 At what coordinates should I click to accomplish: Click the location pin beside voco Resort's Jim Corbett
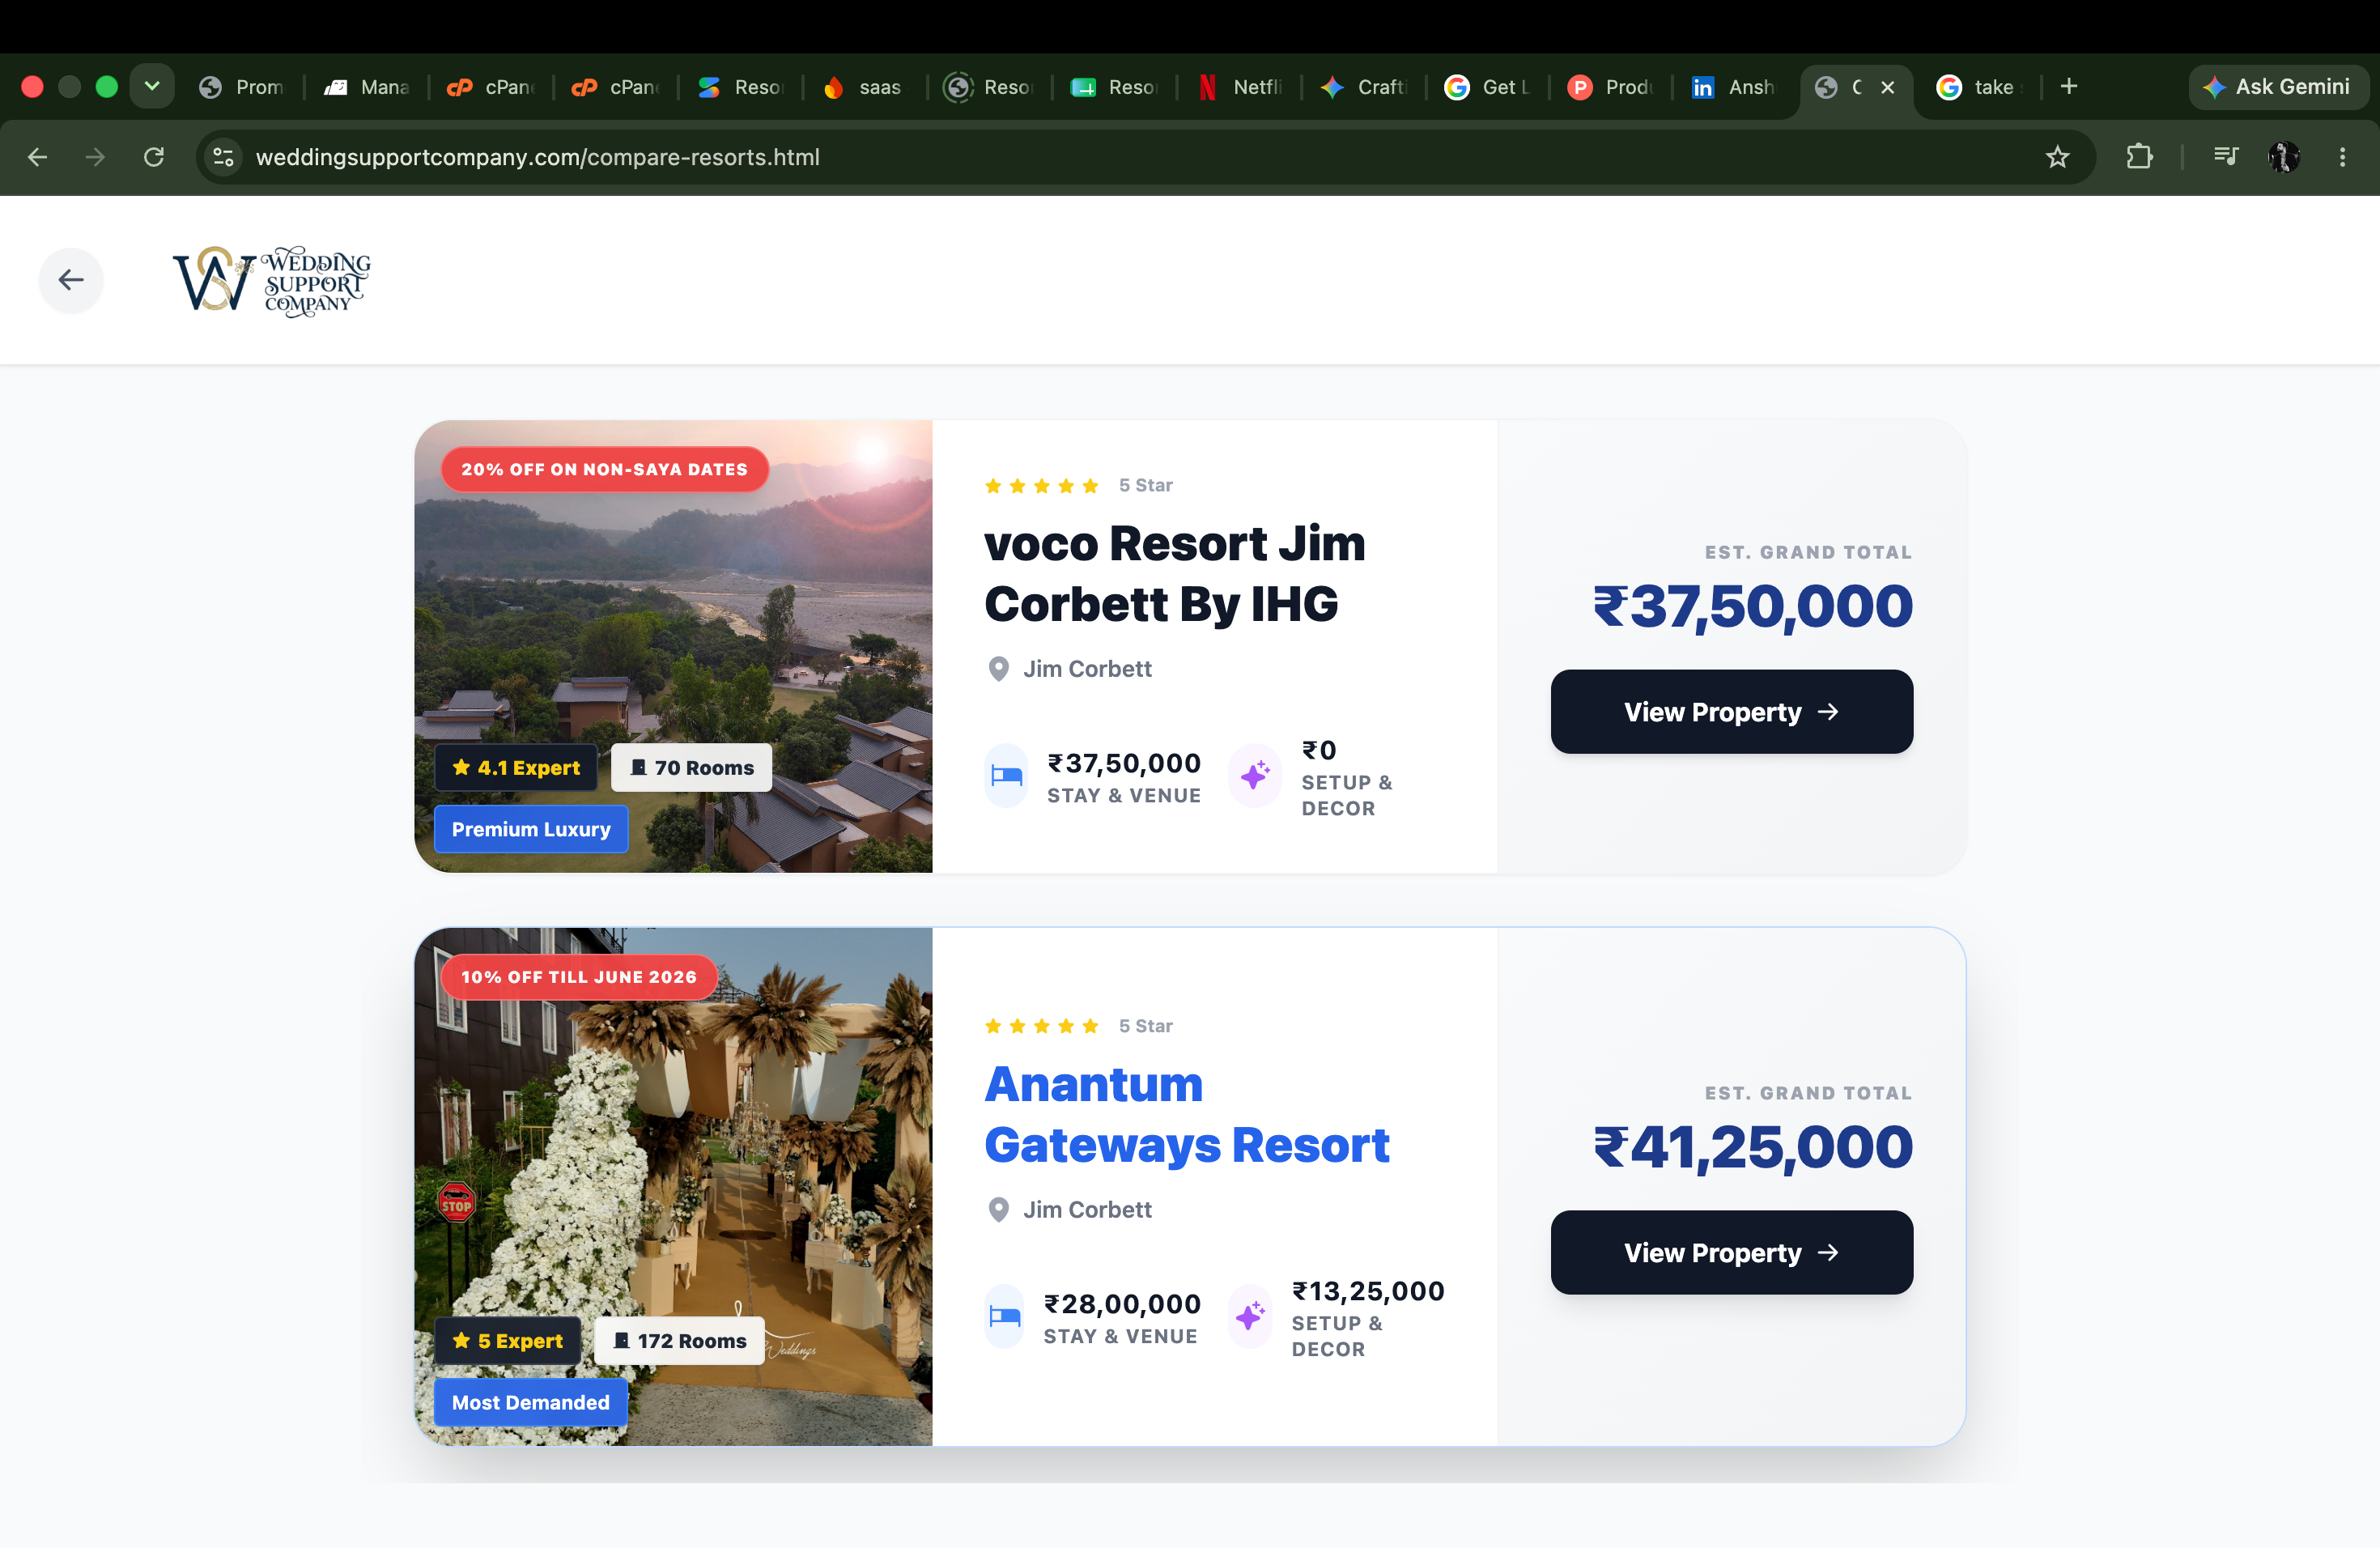tap(998, 669)
